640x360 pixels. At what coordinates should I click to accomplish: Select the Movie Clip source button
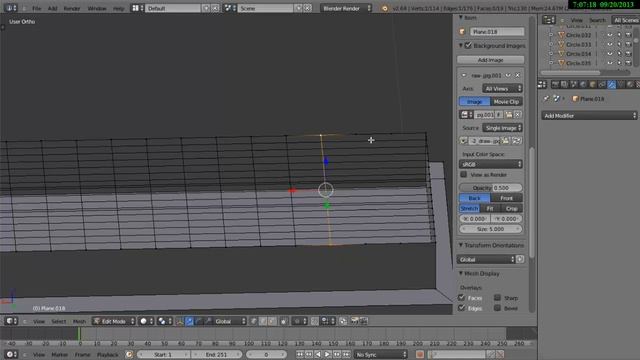tap(506, 102)
